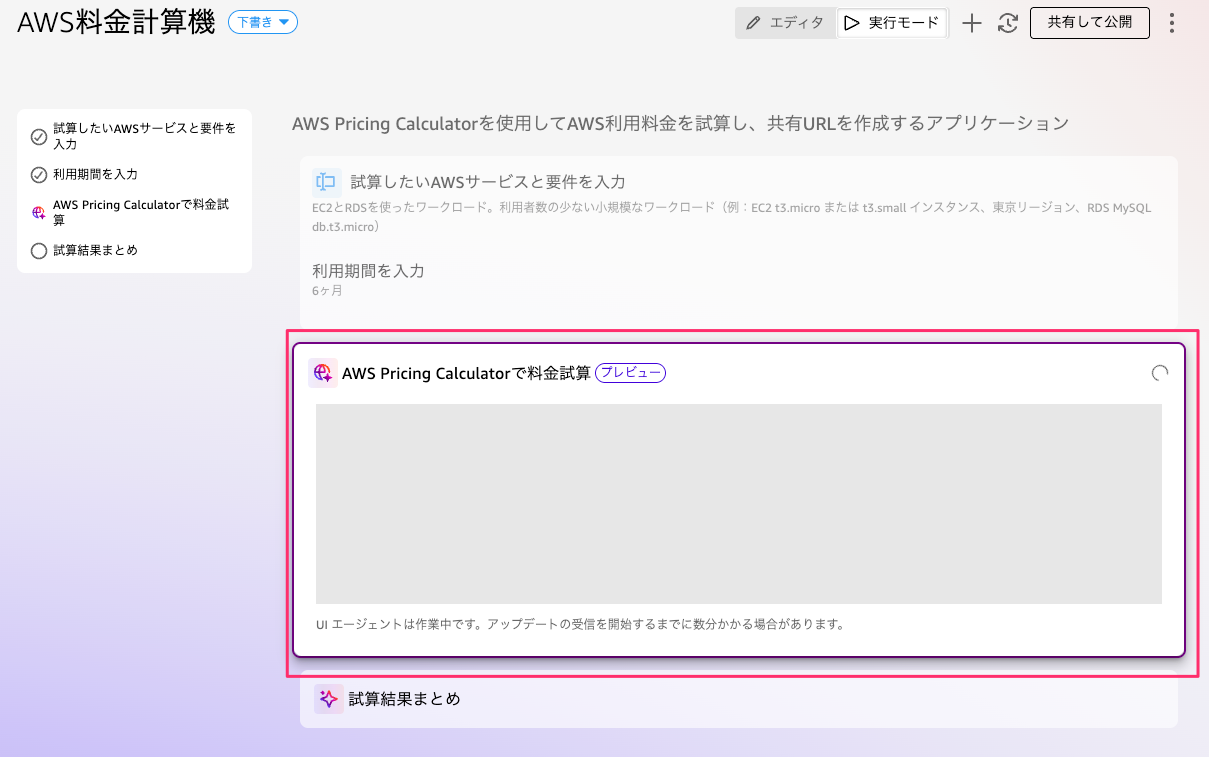Click the sparkle icon on 試算結果まとめ card
The width and height of the screenshot is (1209, 757).
click(x=327, y=699)
